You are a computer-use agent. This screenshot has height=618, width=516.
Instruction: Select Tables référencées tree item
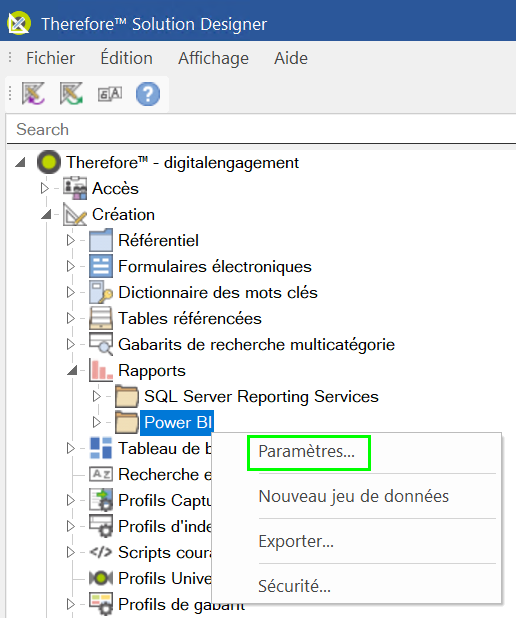[190, 318]
